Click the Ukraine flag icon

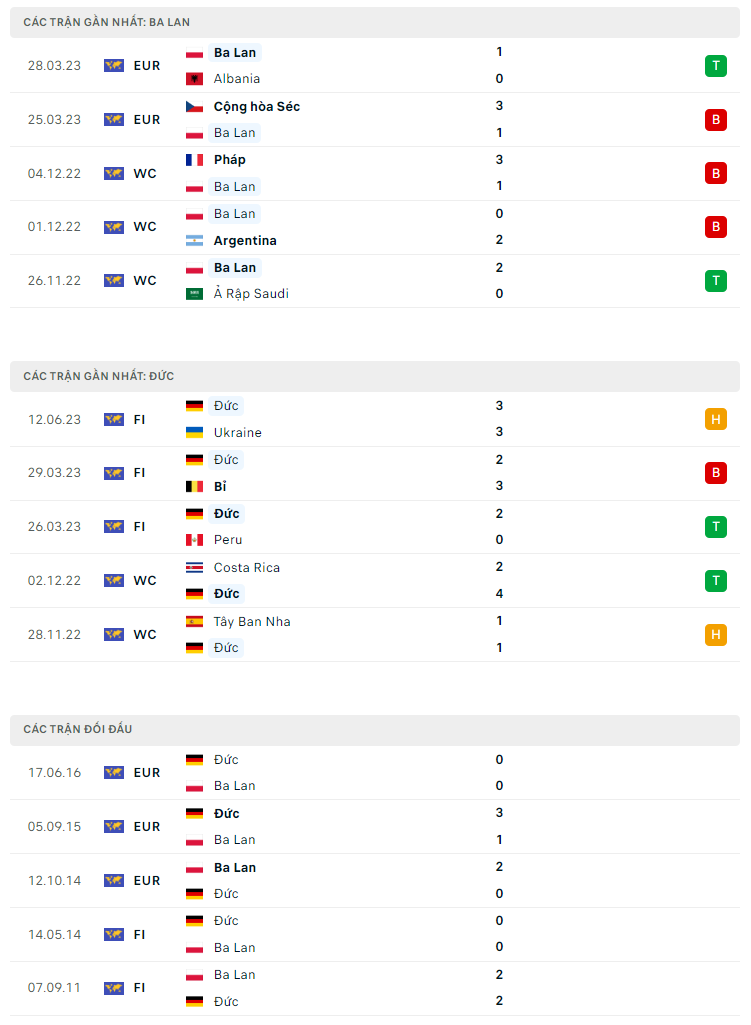pyautogui.click(x=194, y=433)
